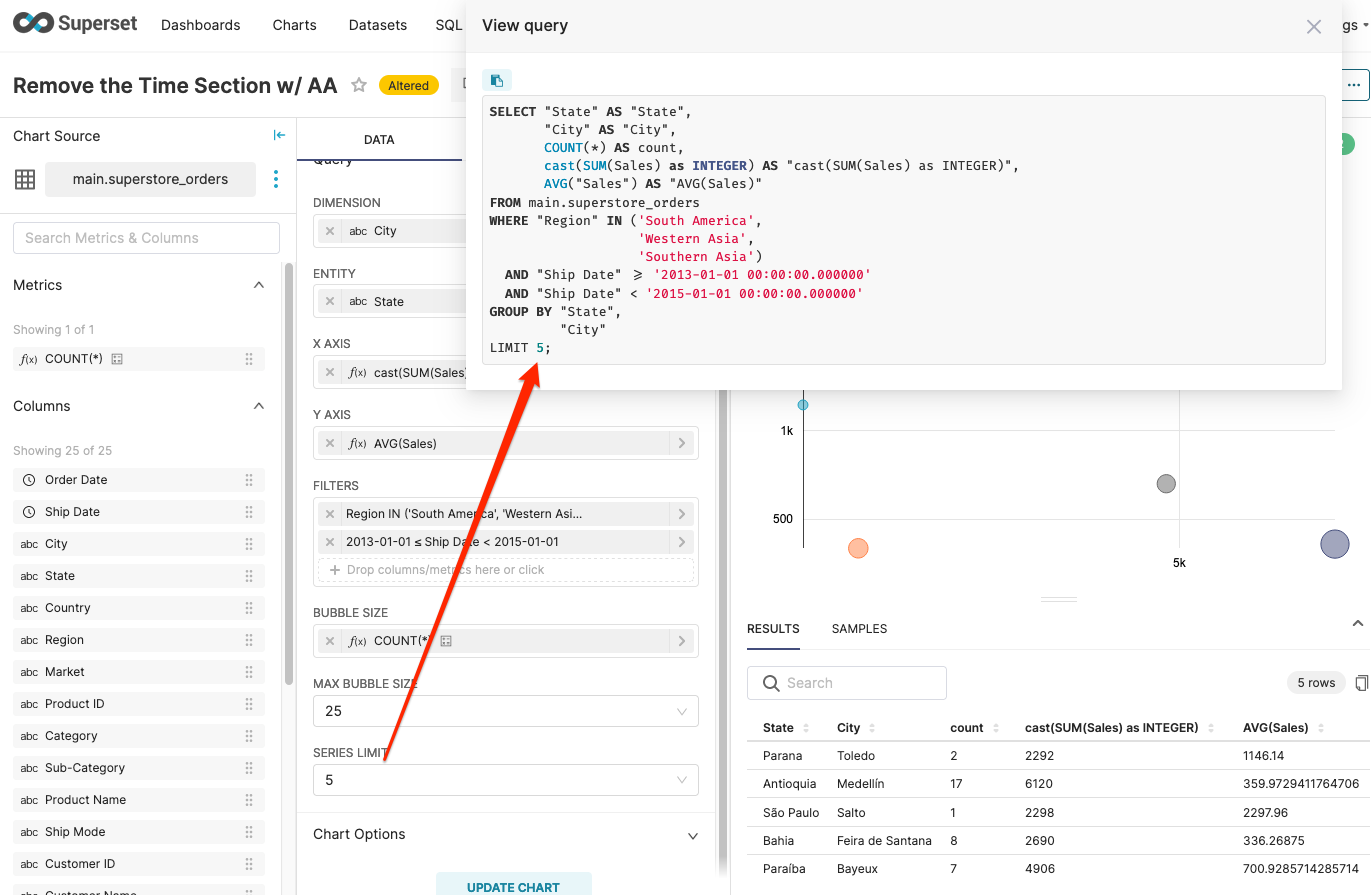
Task: Click the Altered status badge
Action: coord(408,86)
